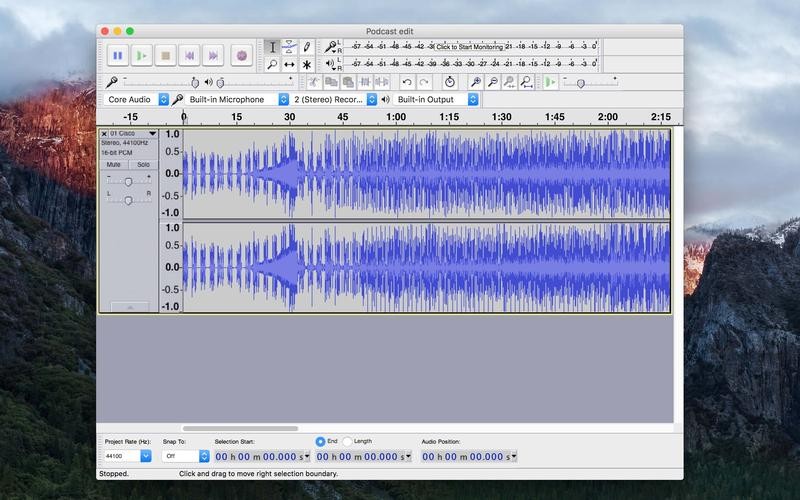Solo the 01 Cisco track
This screenshot has width=800, height=500.
143,164
